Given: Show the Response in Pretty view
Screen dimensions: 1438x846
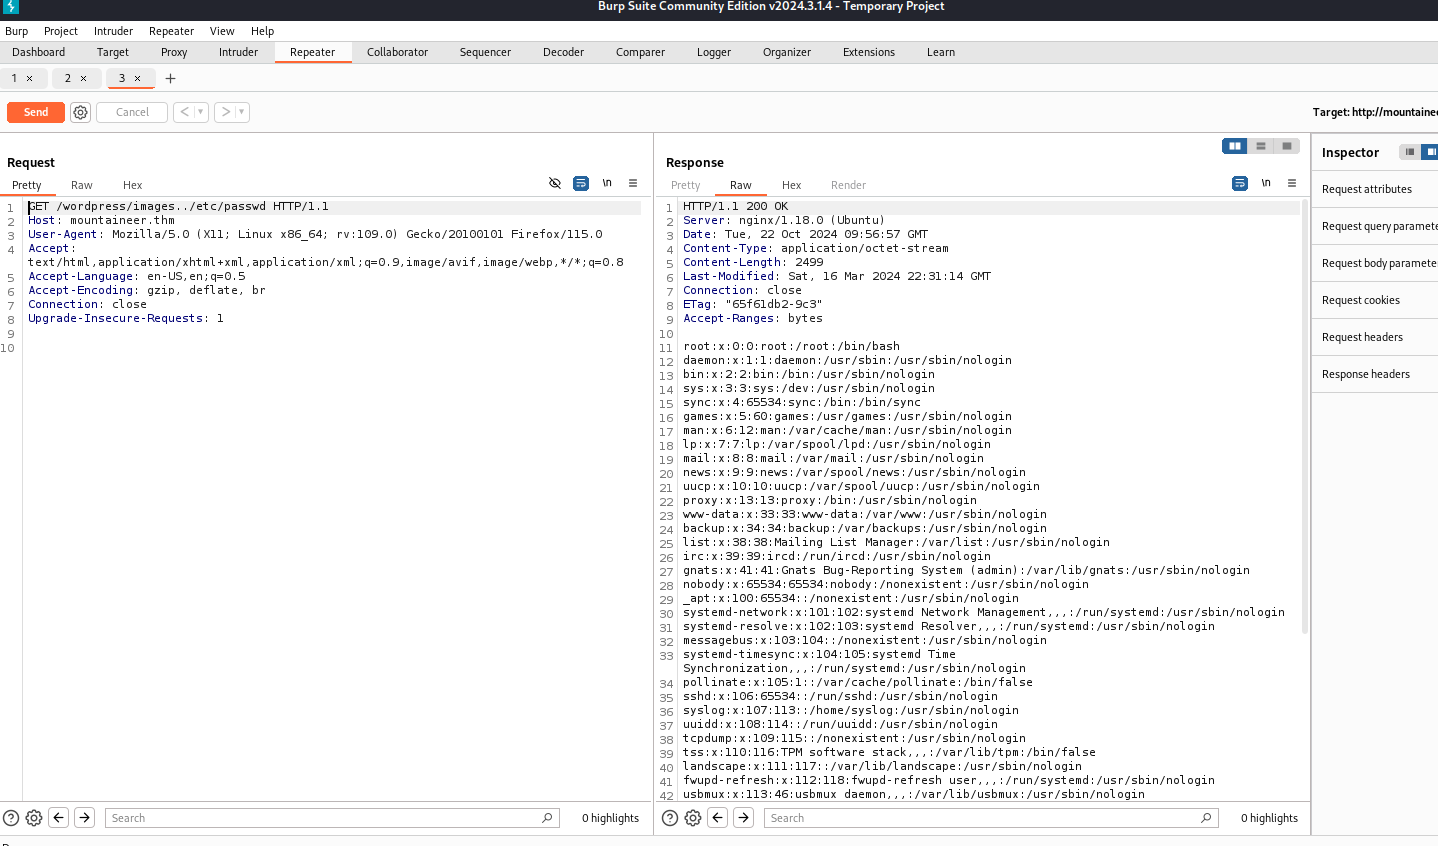Looking at the screenshot, I should click(x=686, y=185).
